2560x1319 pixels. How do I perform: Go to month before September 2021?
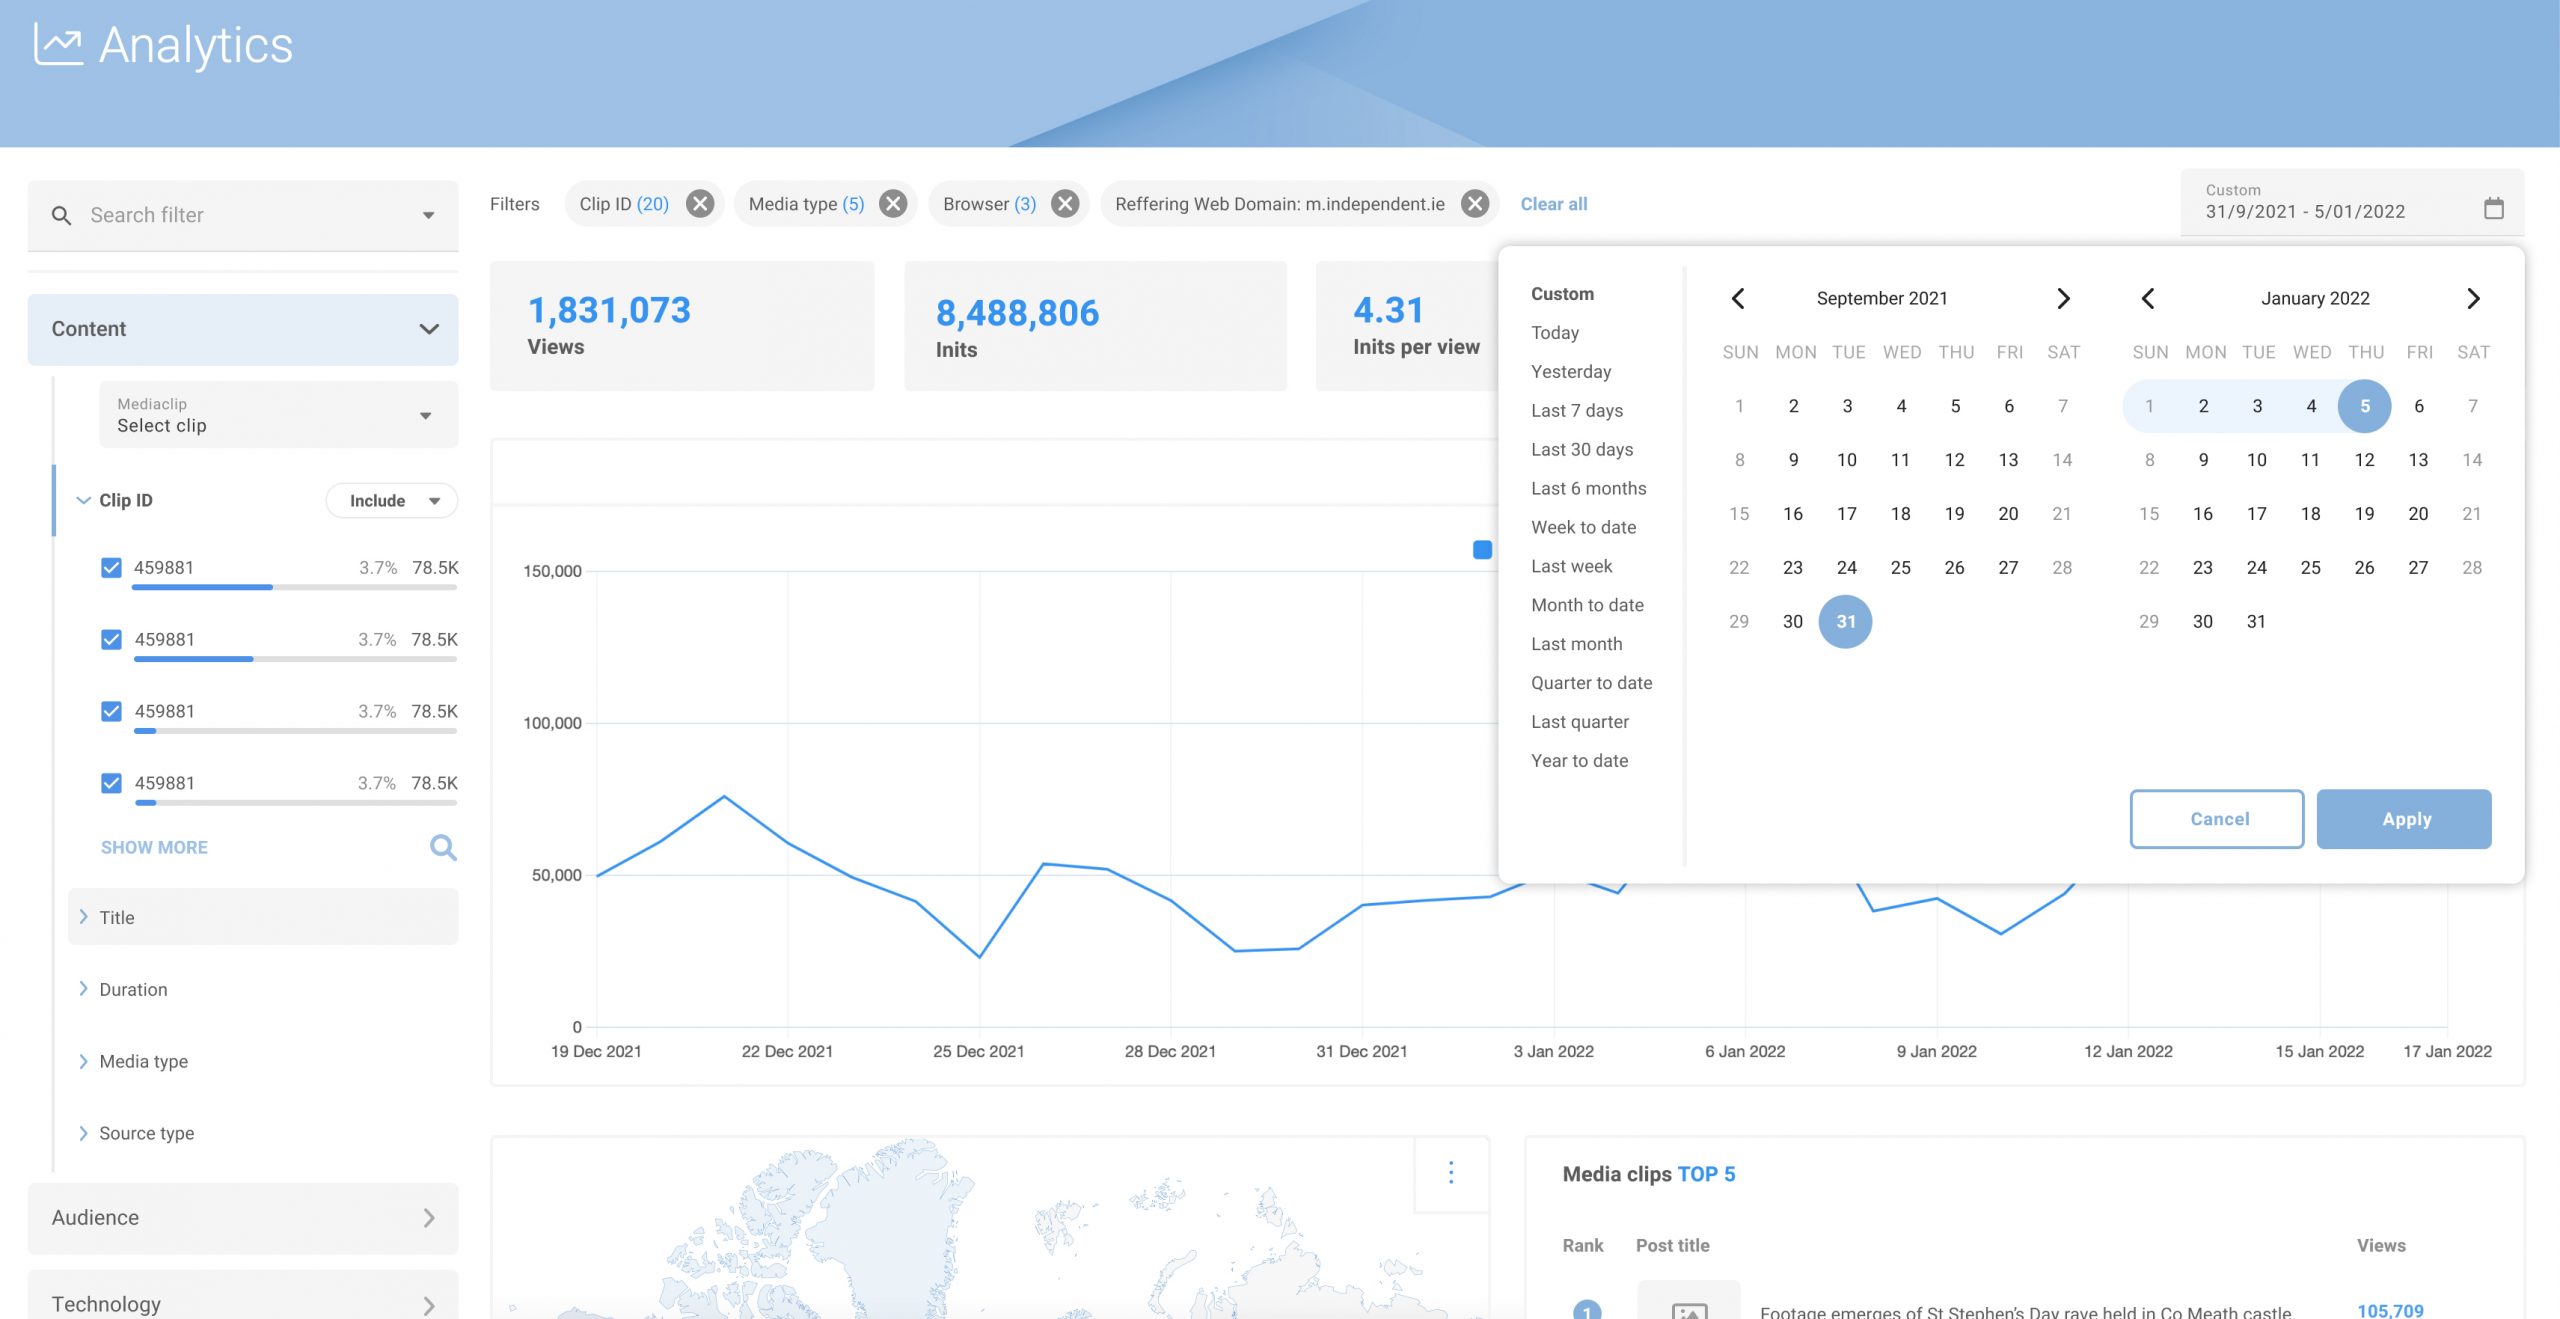(1738, 298)
